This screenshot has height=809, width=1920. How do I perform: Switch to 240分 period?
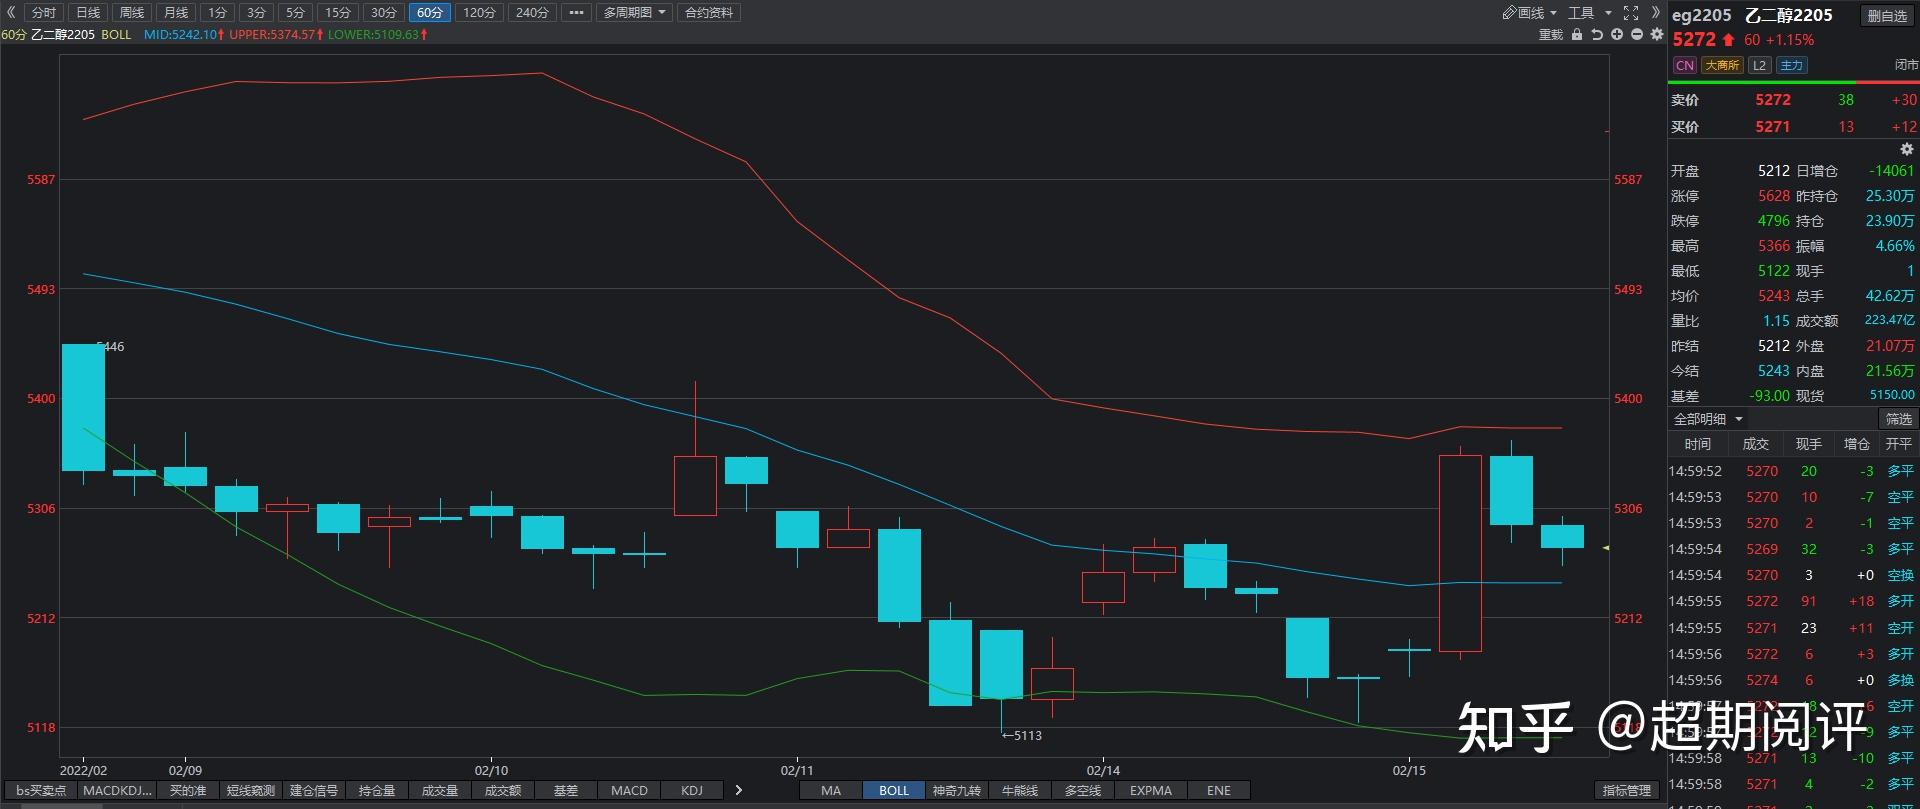(532, 13)
